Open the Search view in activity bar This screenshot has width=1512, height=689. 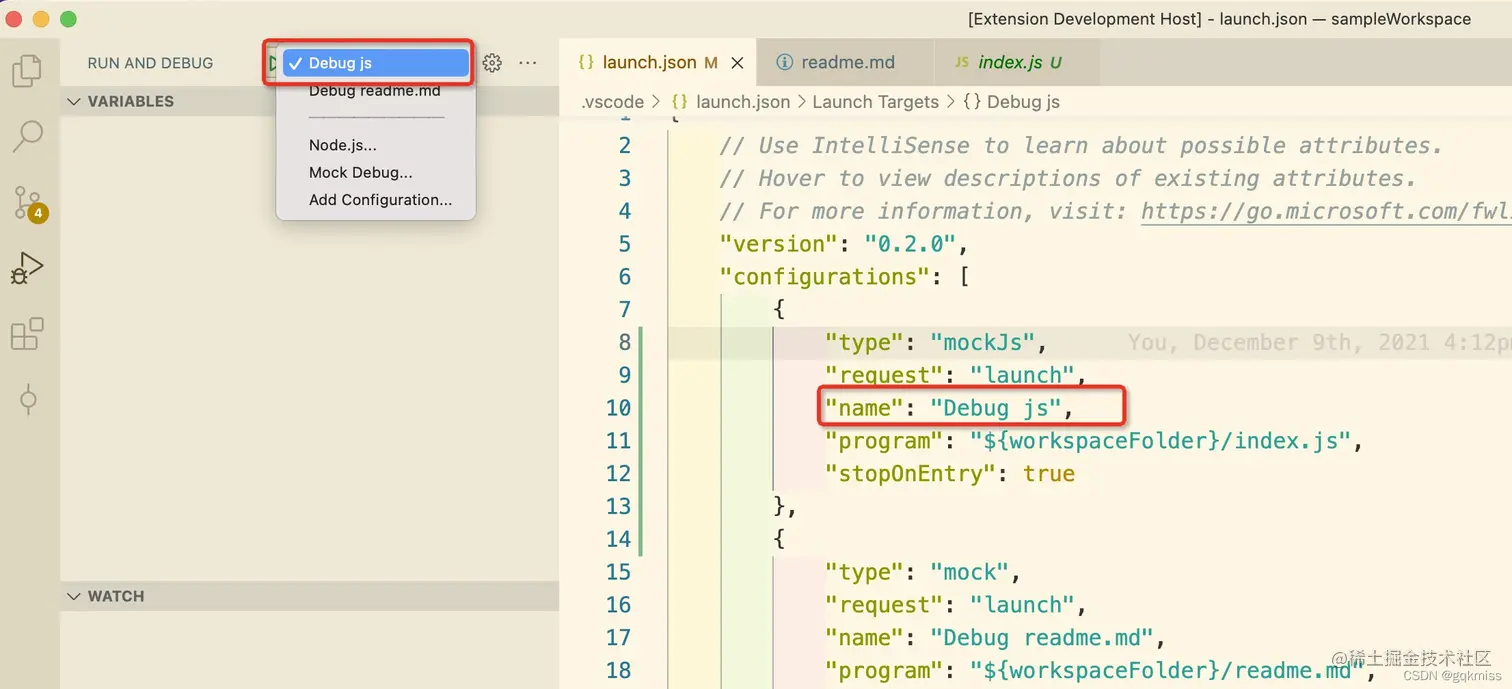(x=27, y=136)
